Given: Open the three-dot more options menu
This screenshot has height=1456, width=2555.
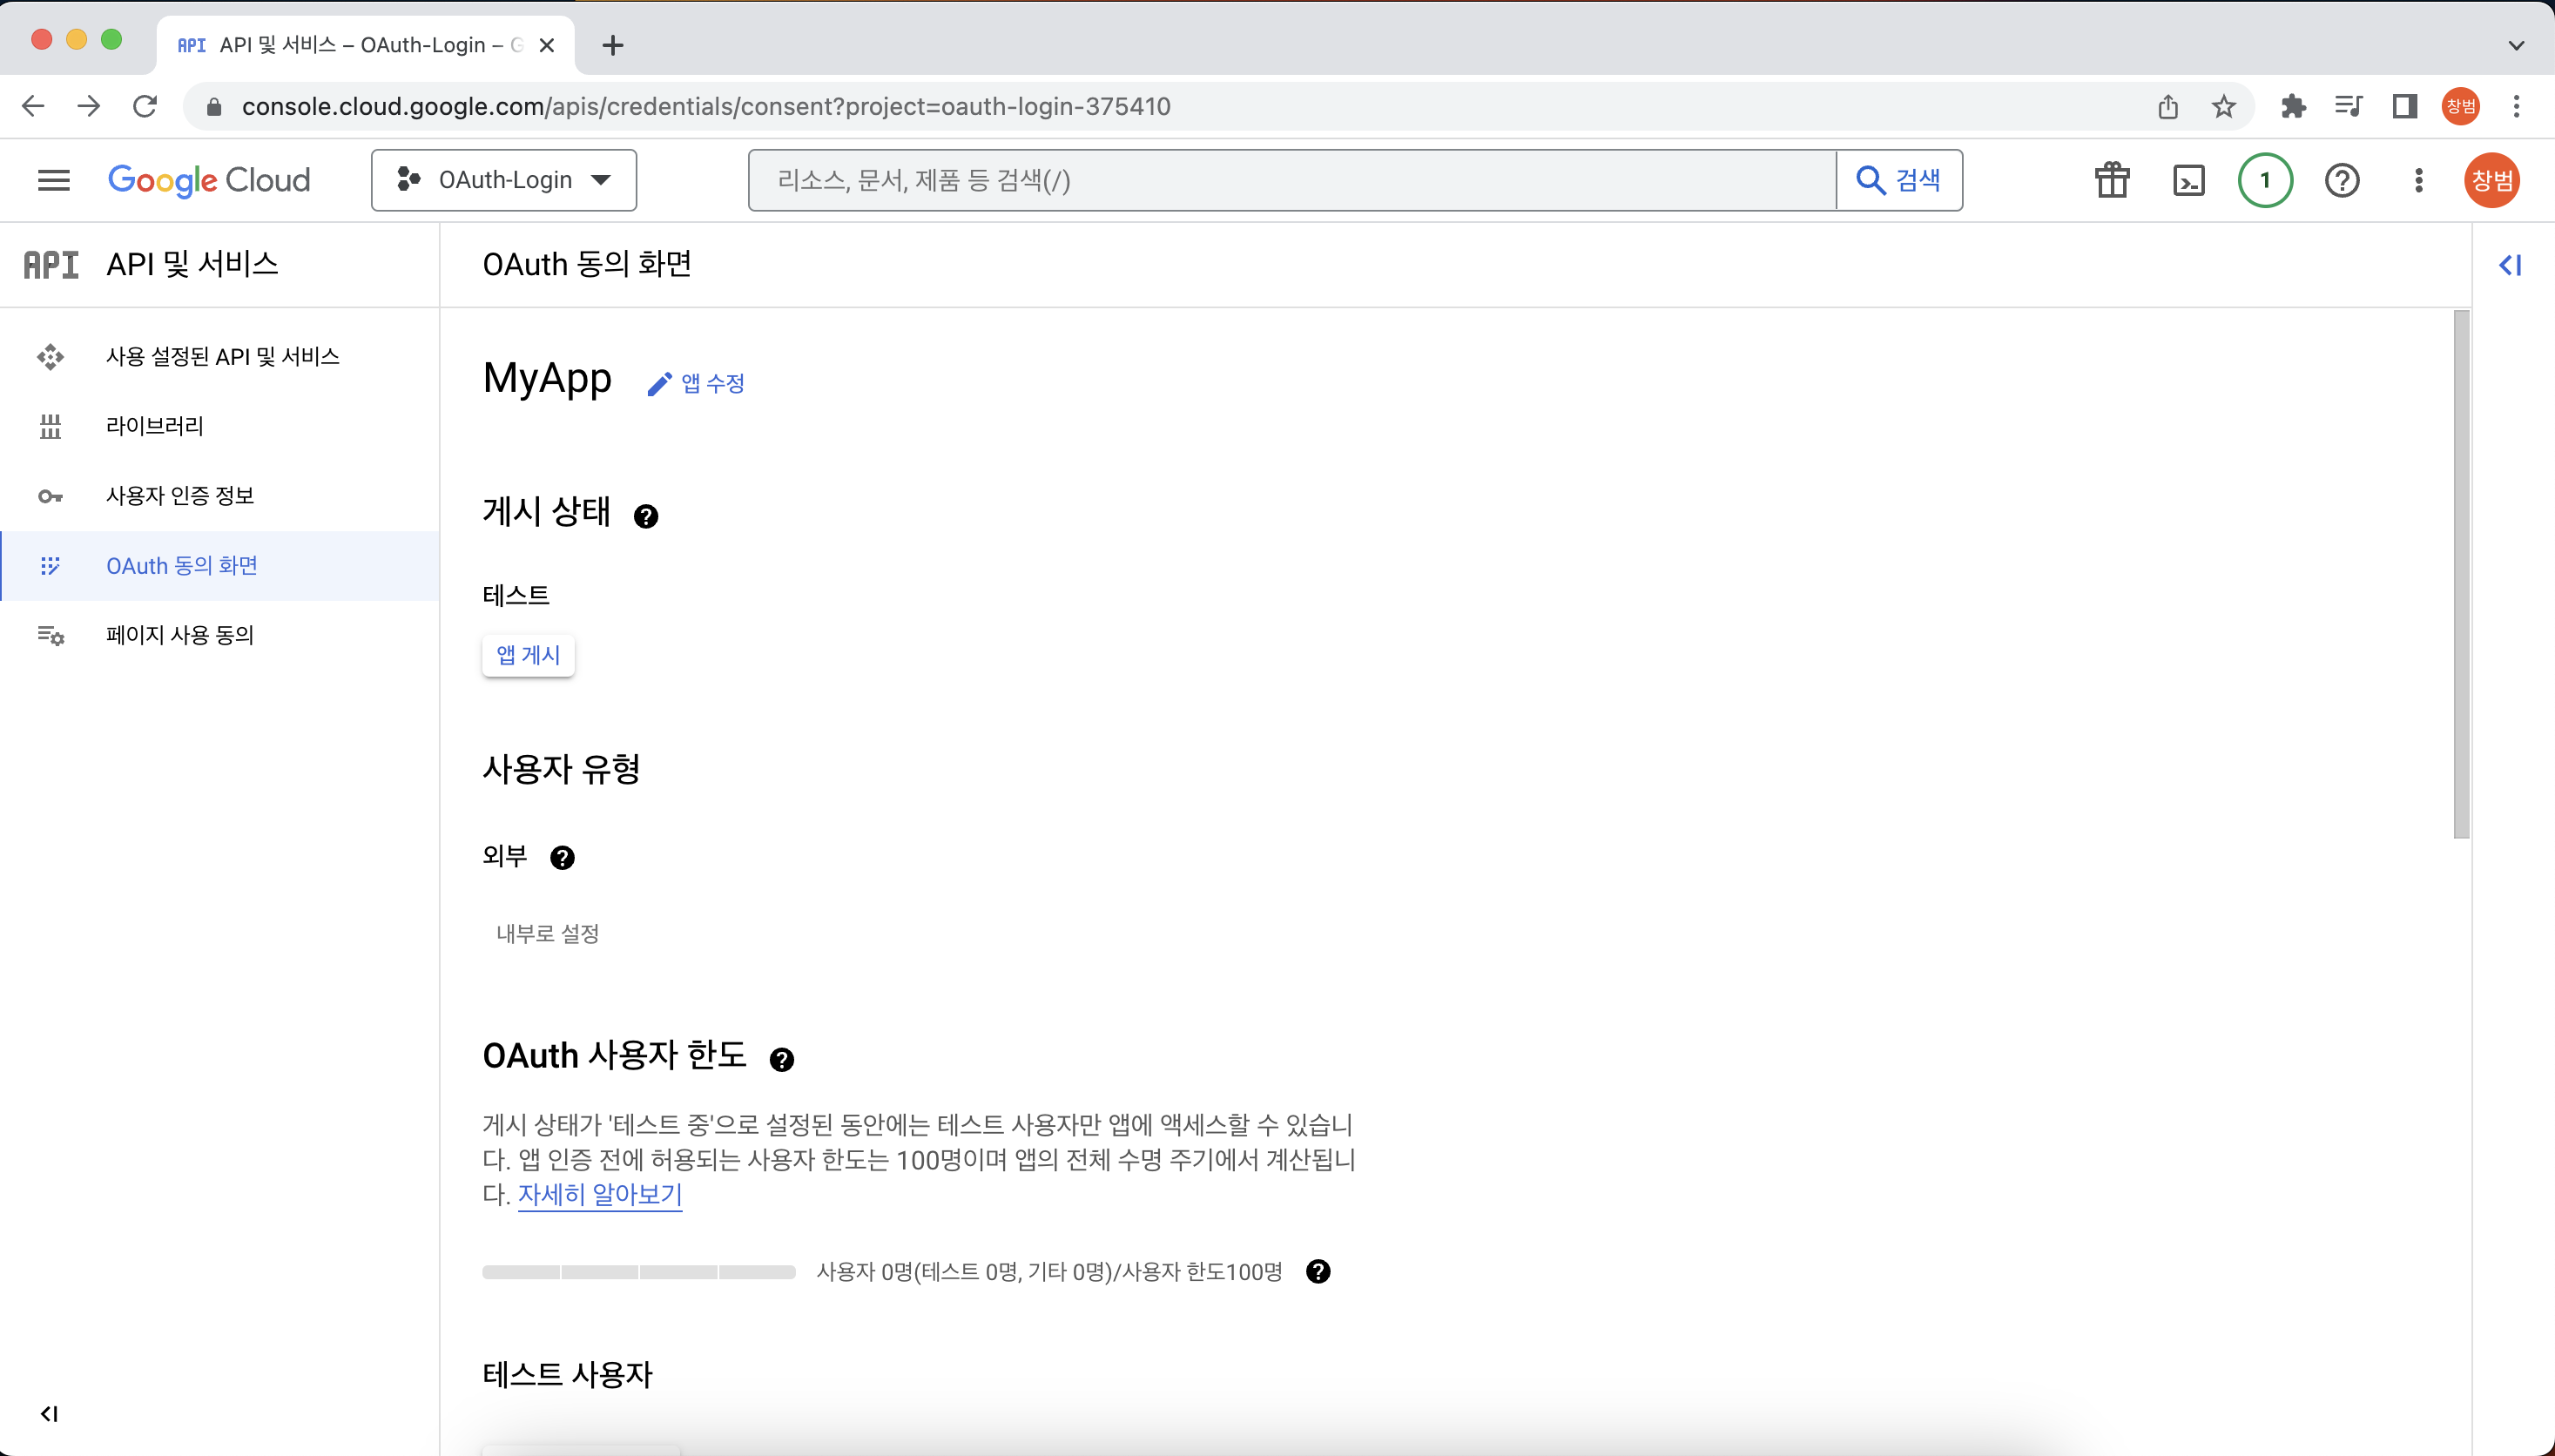Looking at the screenshot, I should [x=2418, y=180].
